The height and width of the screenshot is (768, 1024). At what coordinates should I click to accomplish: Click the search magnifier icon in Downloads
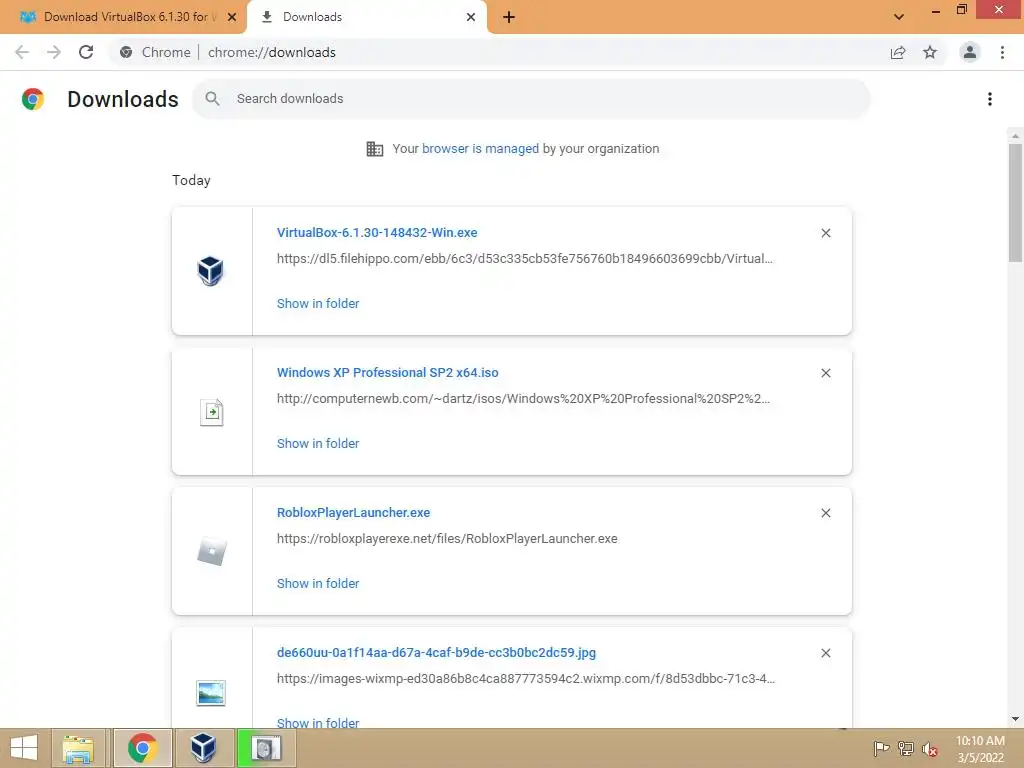point(212,99)
